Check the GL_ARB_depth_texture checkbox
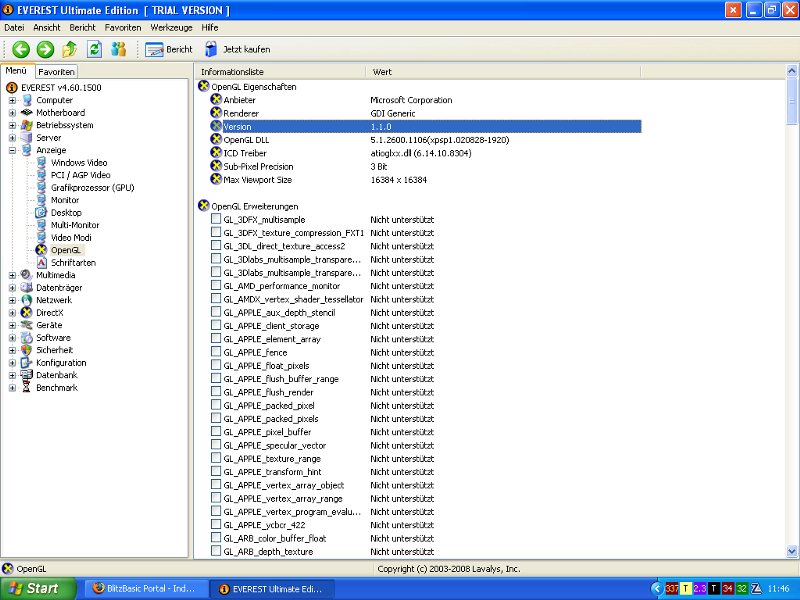The height and width of the screenshot is (600, 800). (x=216, y=551)
